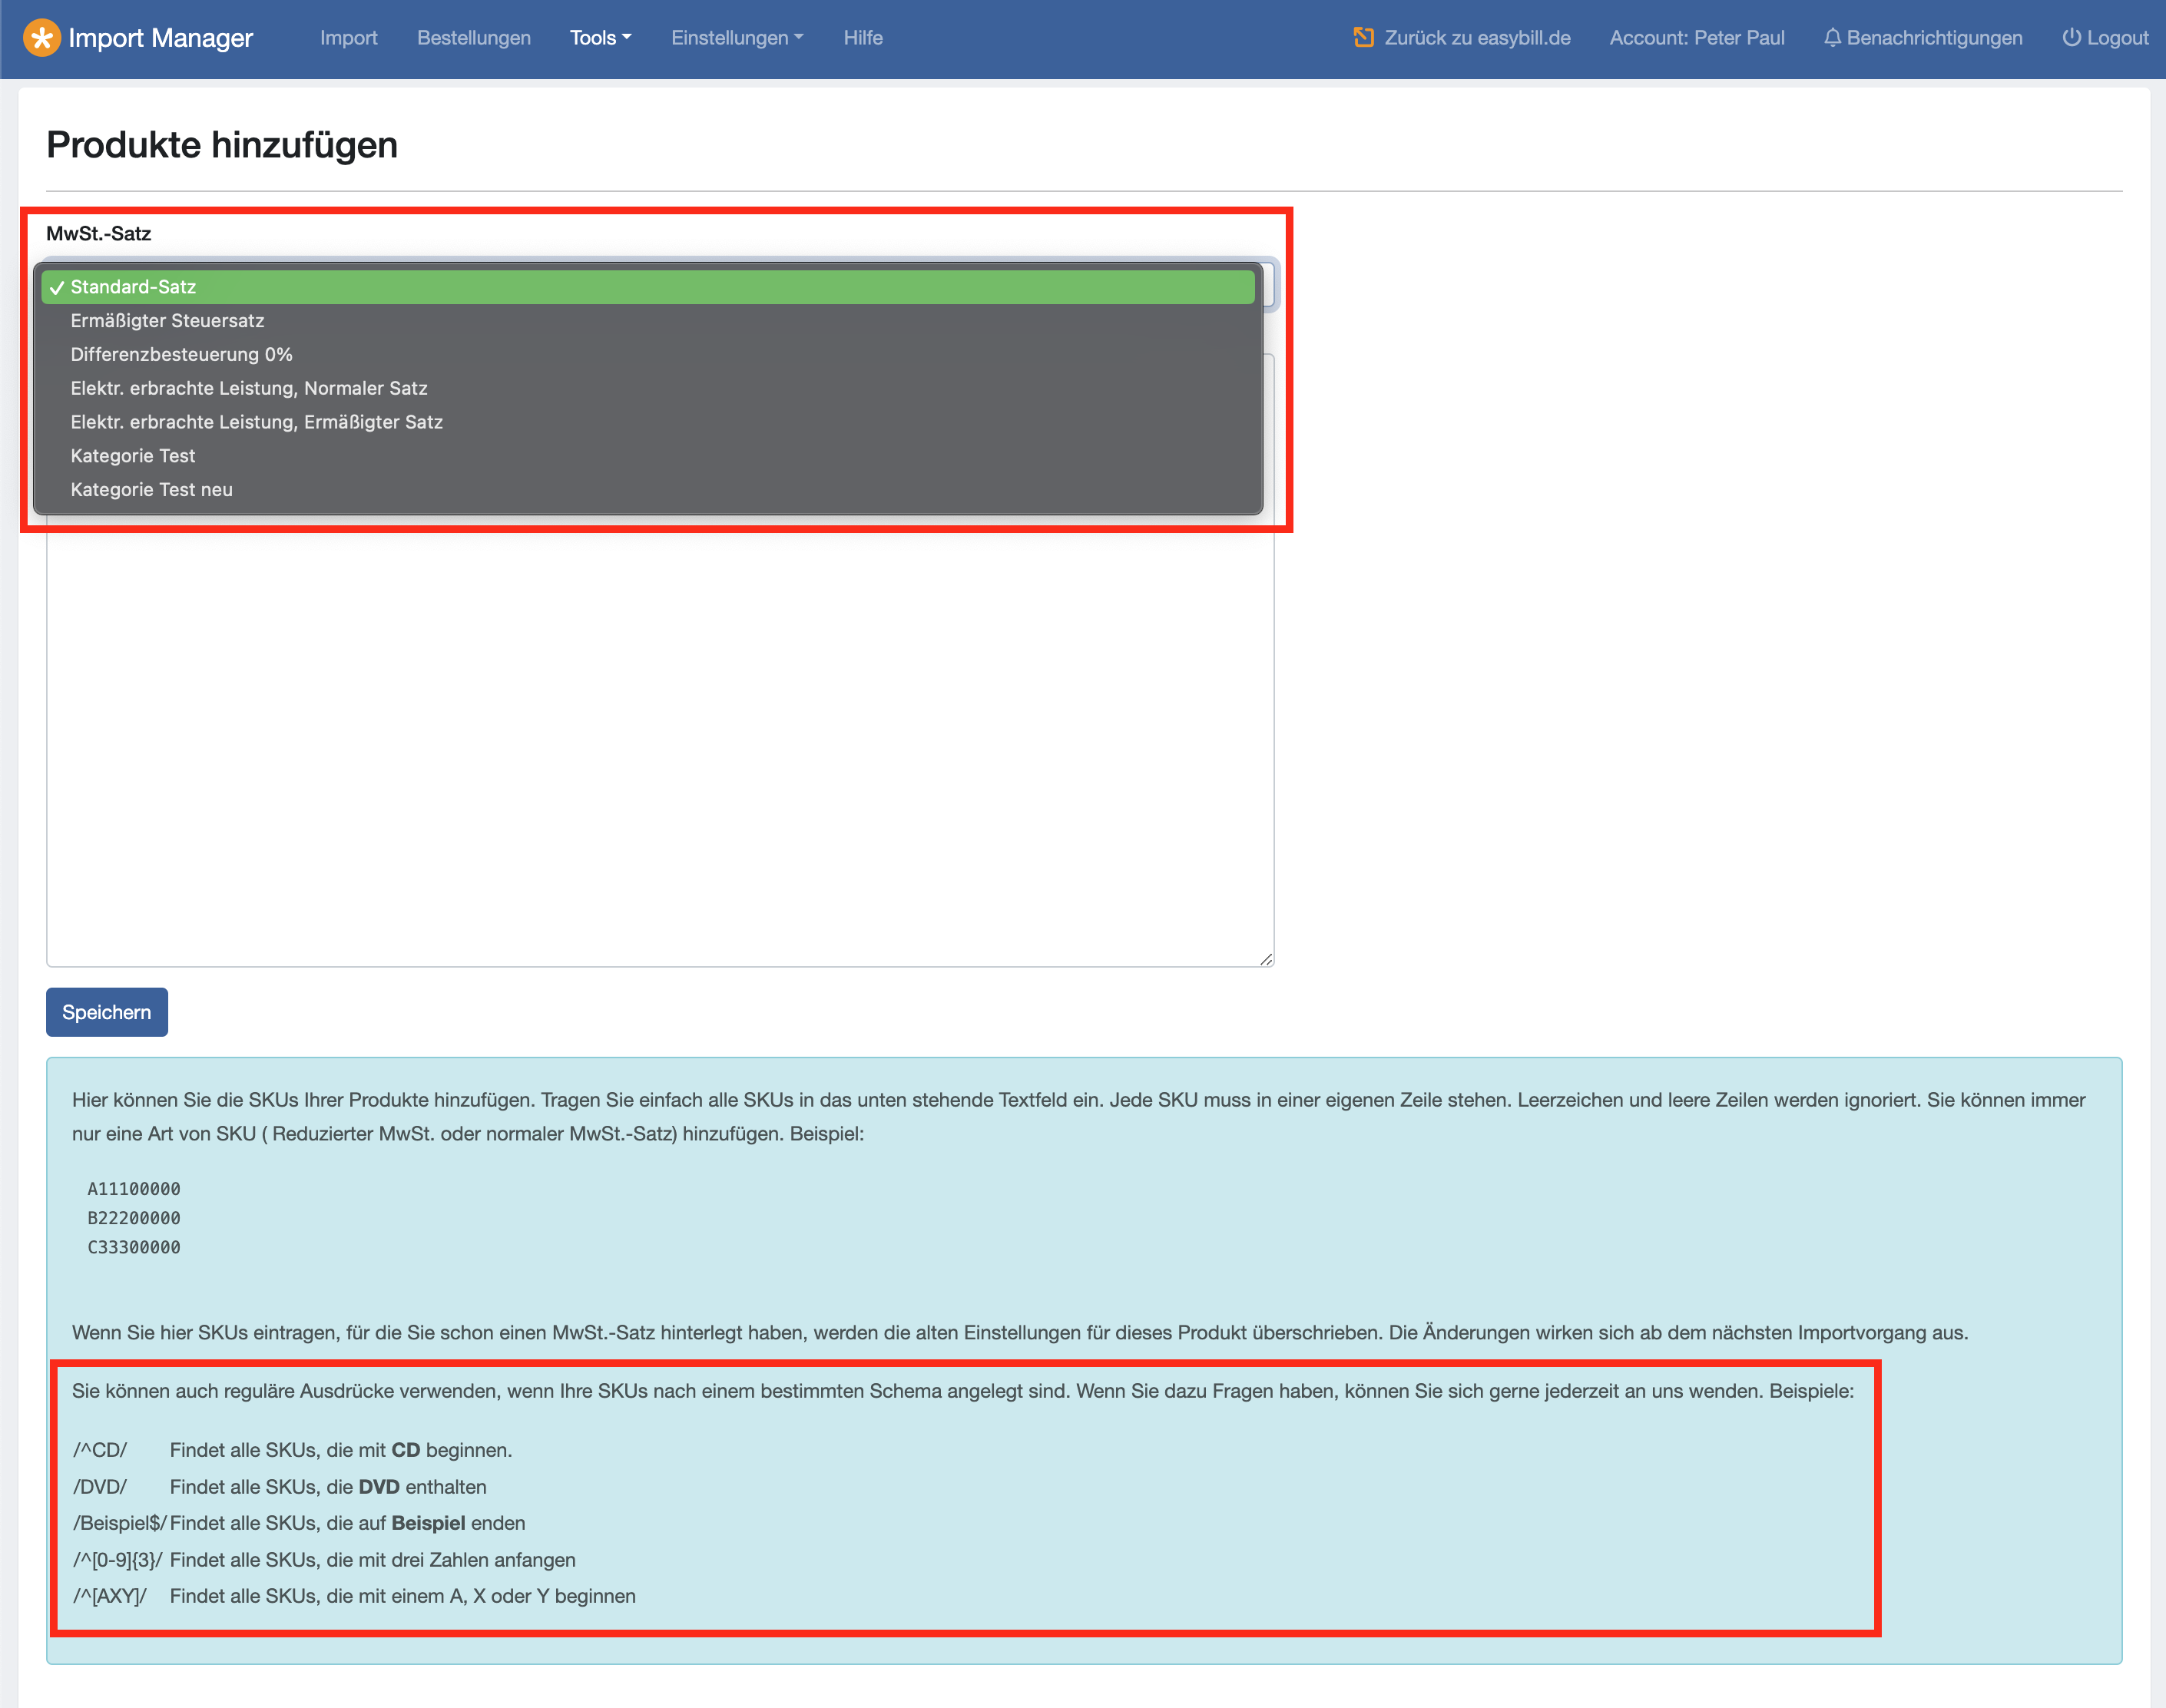Click the /^CD/ regex example
This screenshot has height=1708, width=2166.
100,1450
